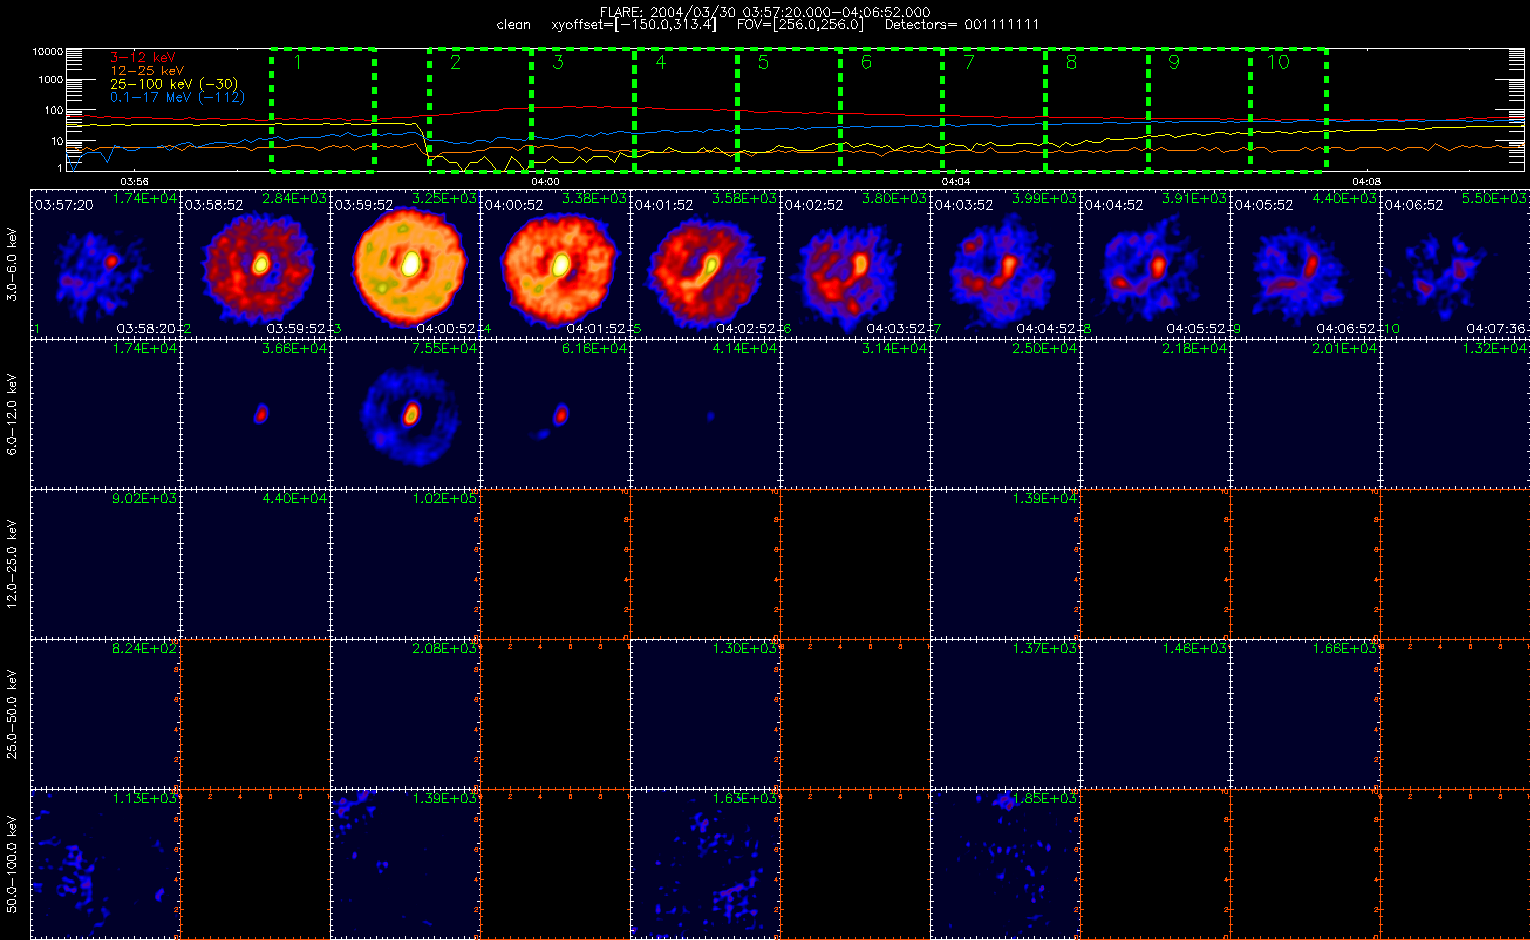
Task: Click the '1.66E+03' peak value
Action: 1345,649
